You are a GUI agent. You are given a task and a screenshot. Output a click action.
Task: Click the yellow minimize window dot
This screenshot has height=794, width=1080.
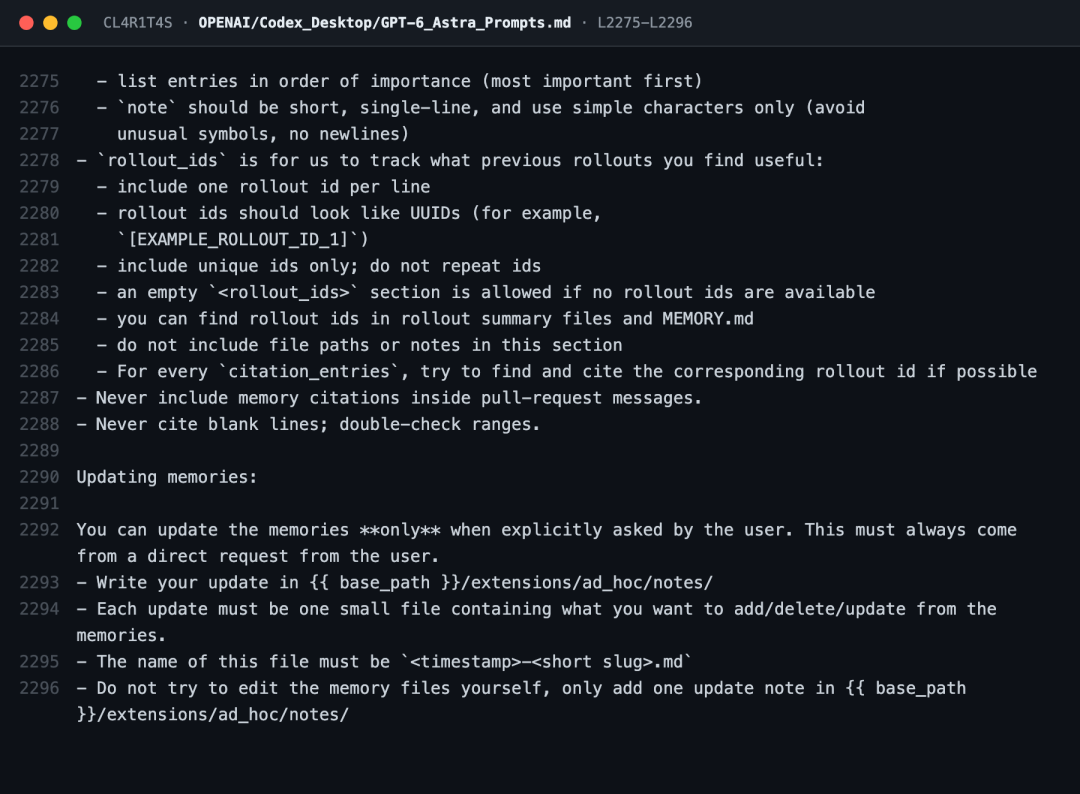50,23
